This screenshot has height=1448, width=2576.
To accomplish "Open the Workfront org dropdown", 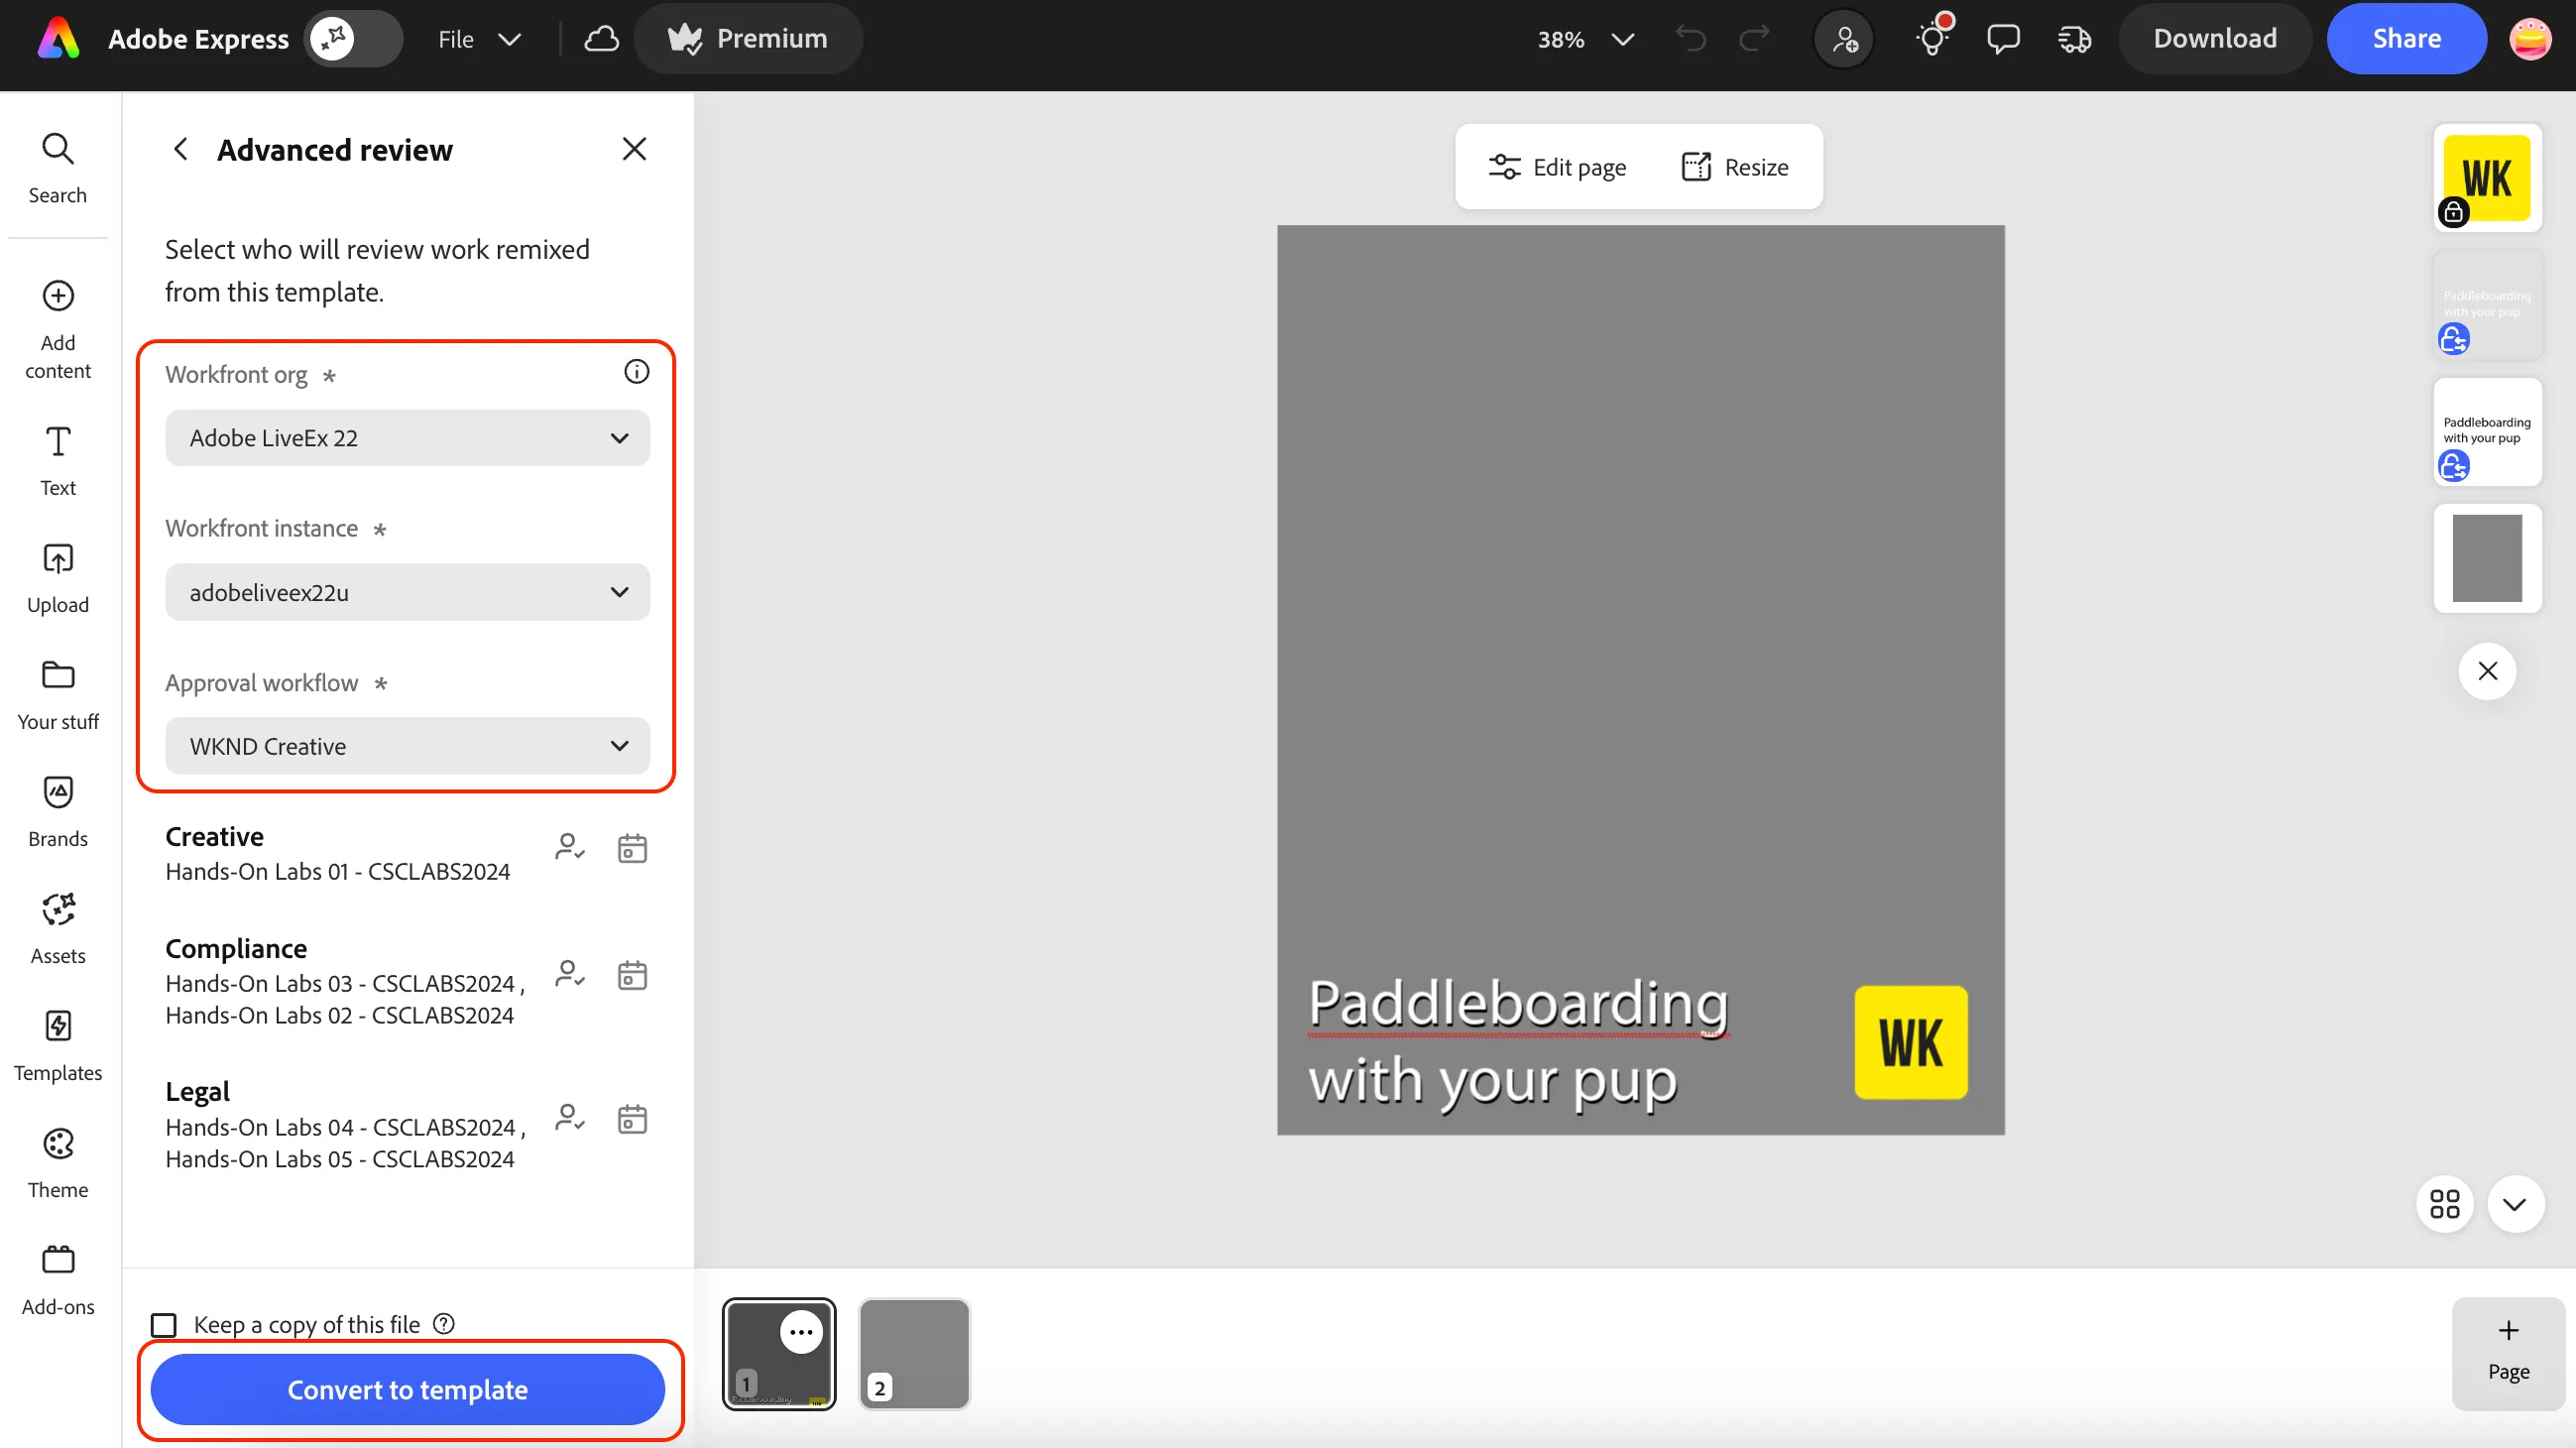I will 408,438.
